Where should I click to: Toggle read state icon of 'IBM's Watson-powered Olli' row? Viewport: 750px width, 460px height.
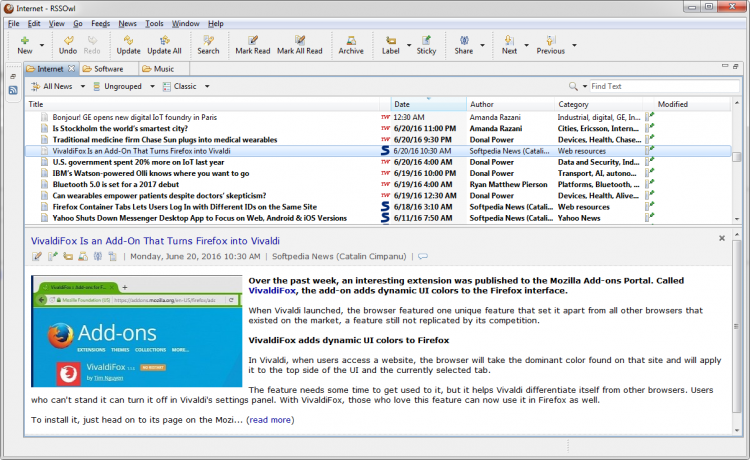pyautogui.click(x=44, y=173)
